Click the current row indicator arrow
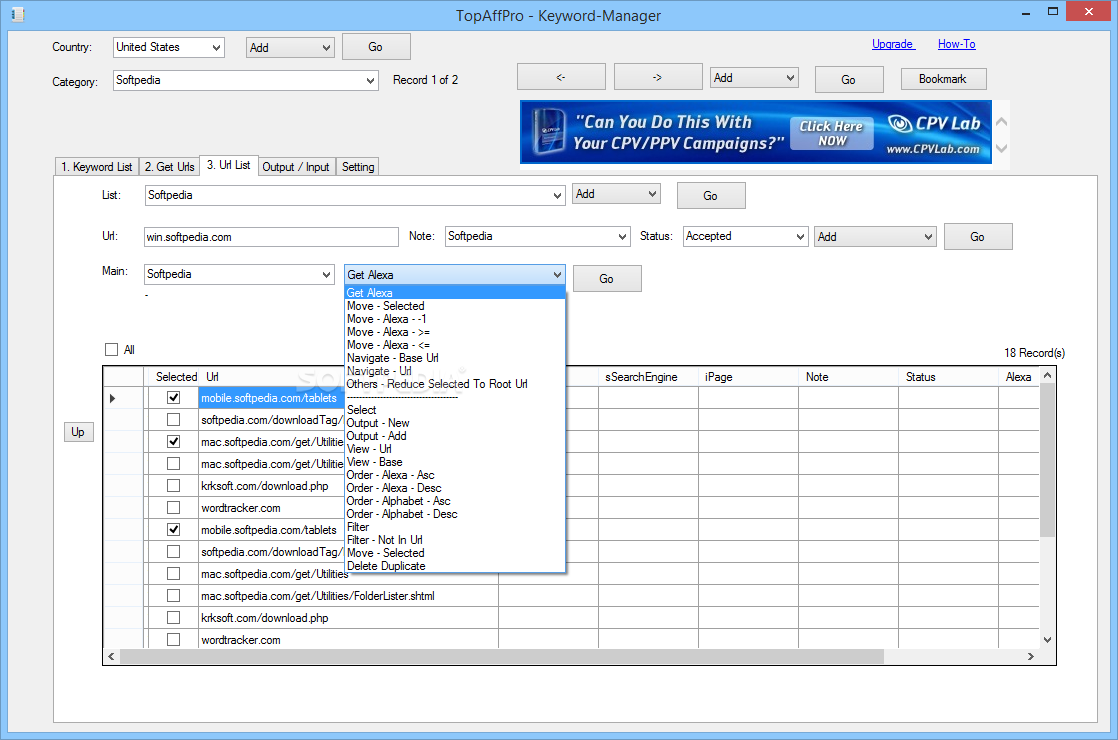The width and height of the screenshot is (1118, 740). click(113, 398)
